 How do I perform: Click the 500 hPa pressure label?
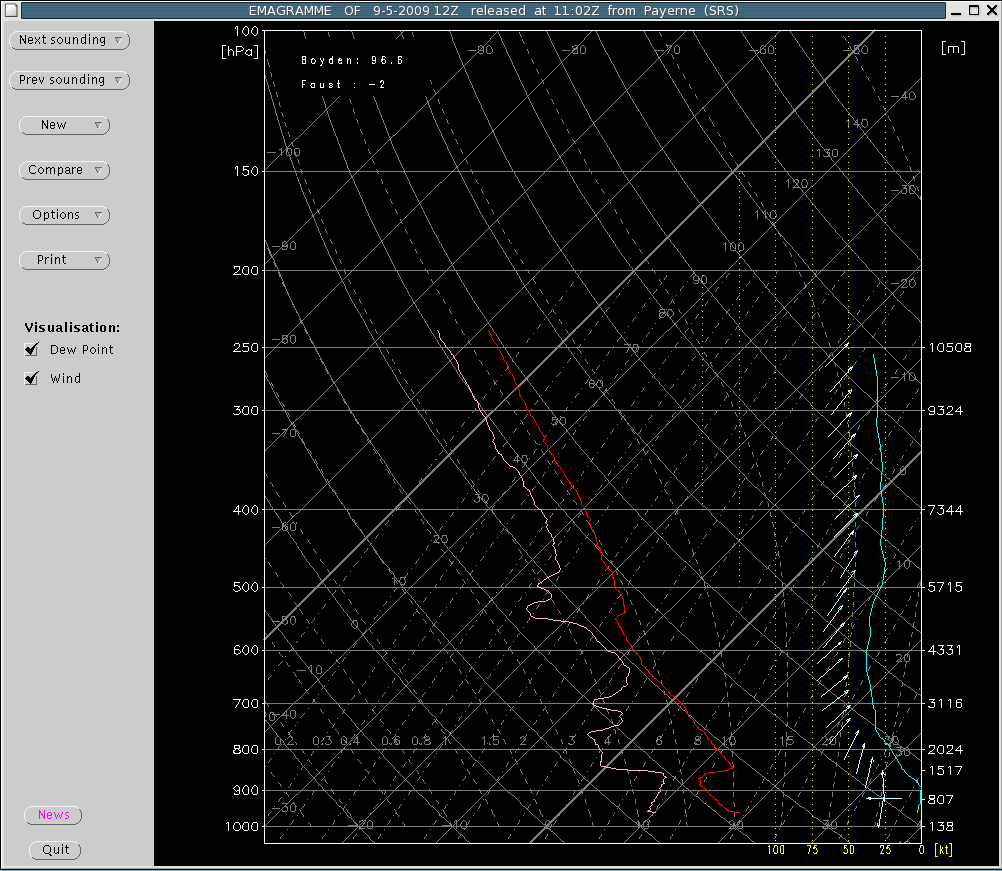[x=245, y=587]
